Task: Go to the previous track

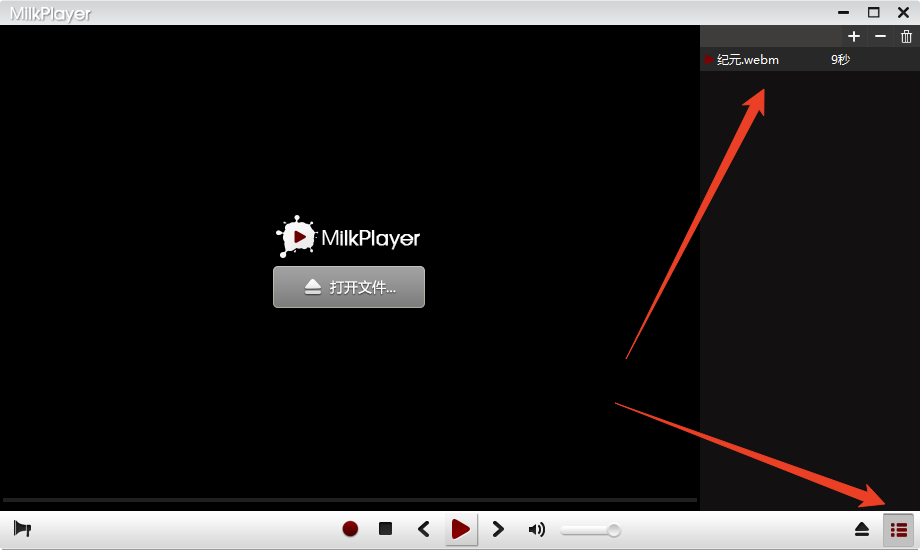Action: click(423, 529)
